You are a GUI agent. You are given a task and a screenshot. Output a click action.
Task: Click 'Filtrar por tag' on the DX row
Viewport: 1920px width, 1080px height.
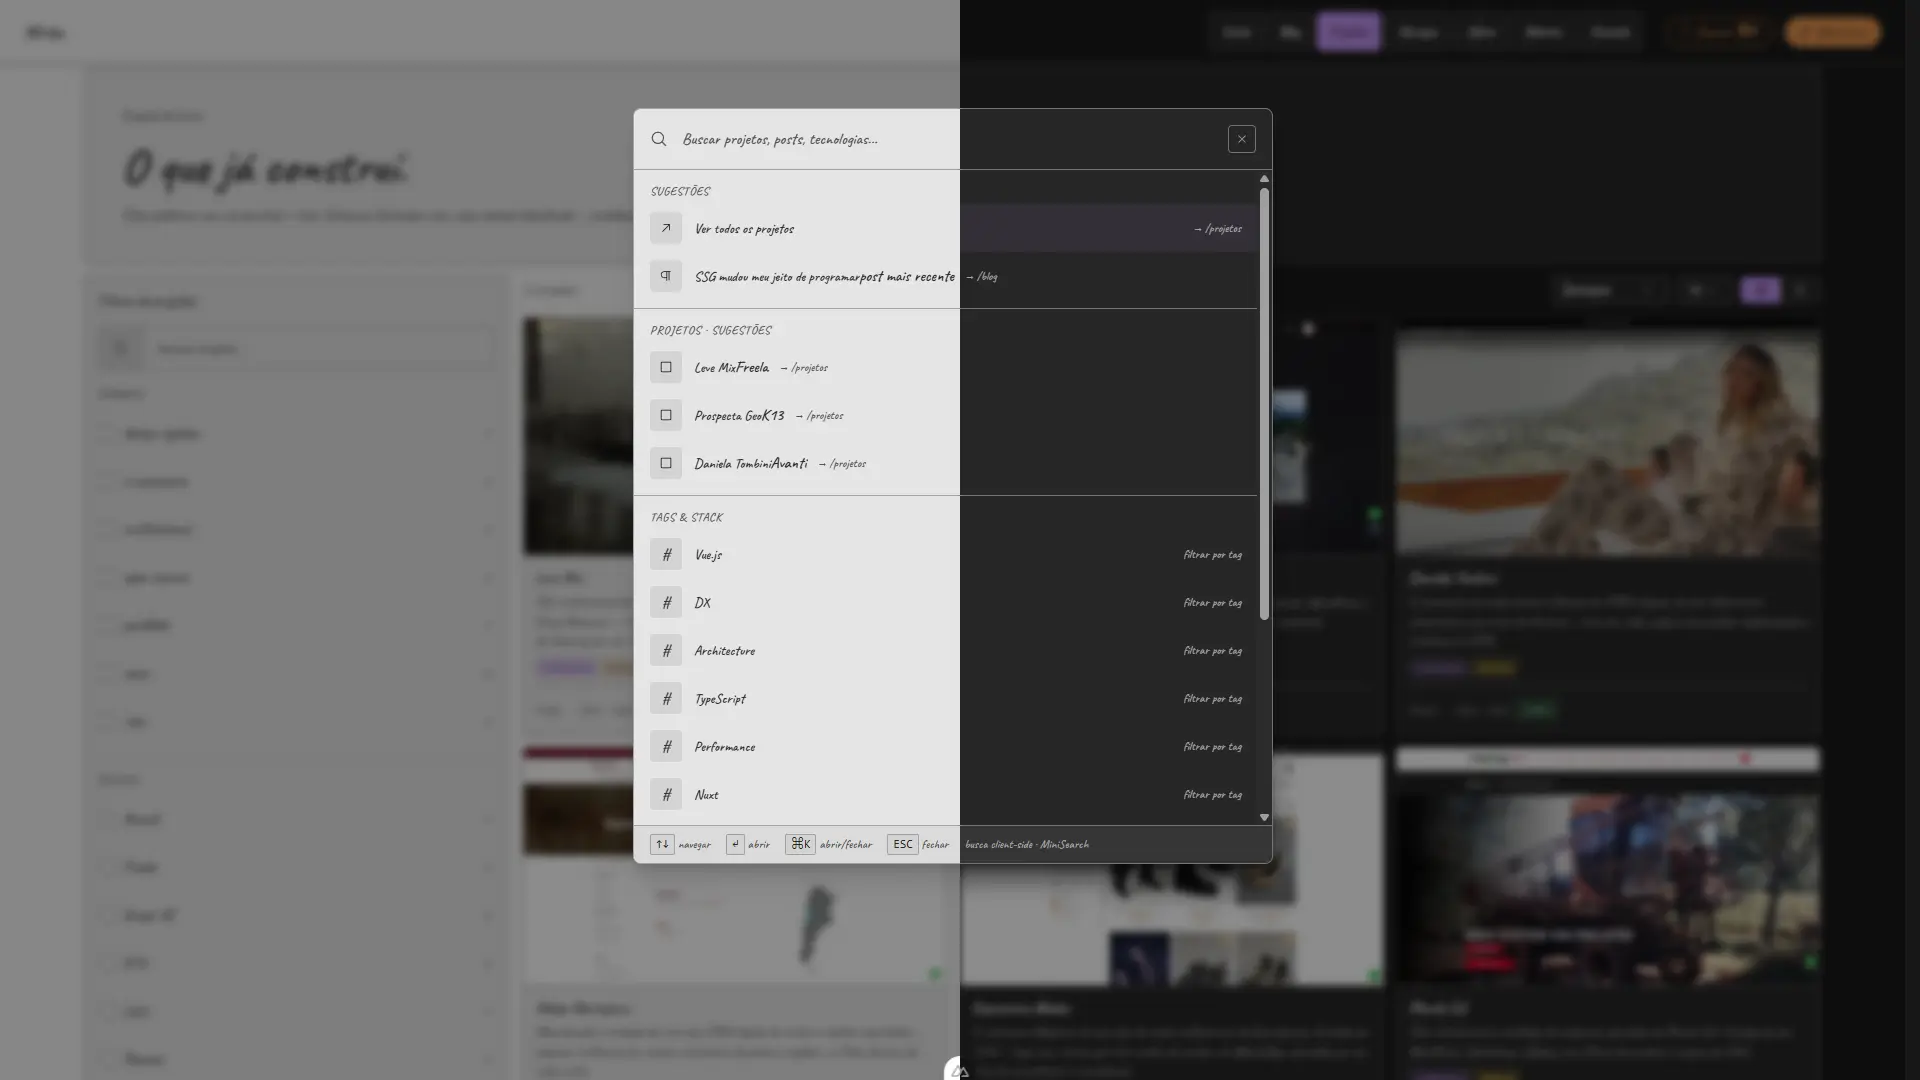pos(1212,603)
